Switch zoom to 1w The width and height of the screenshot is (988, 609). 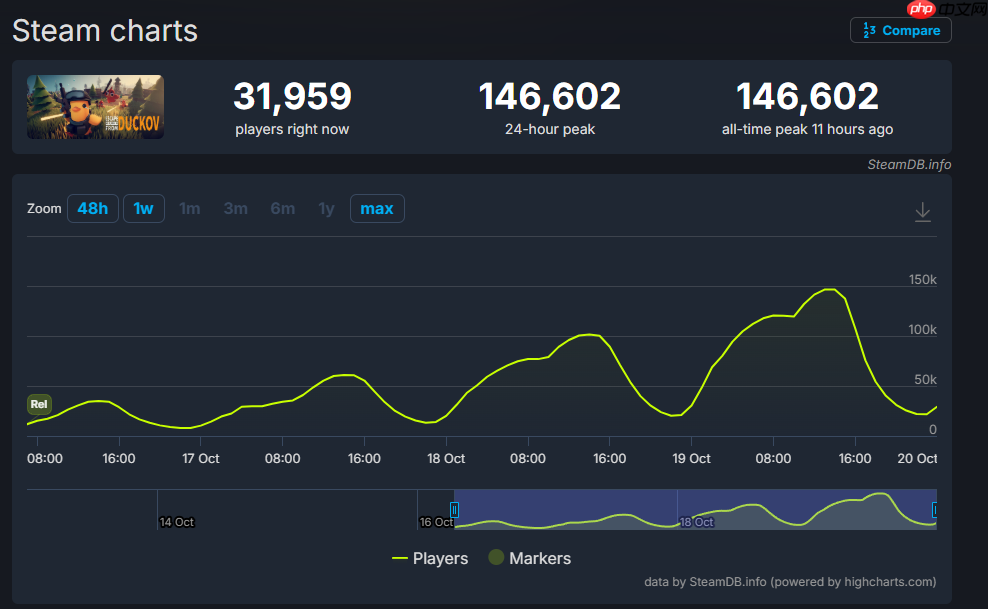143,209
